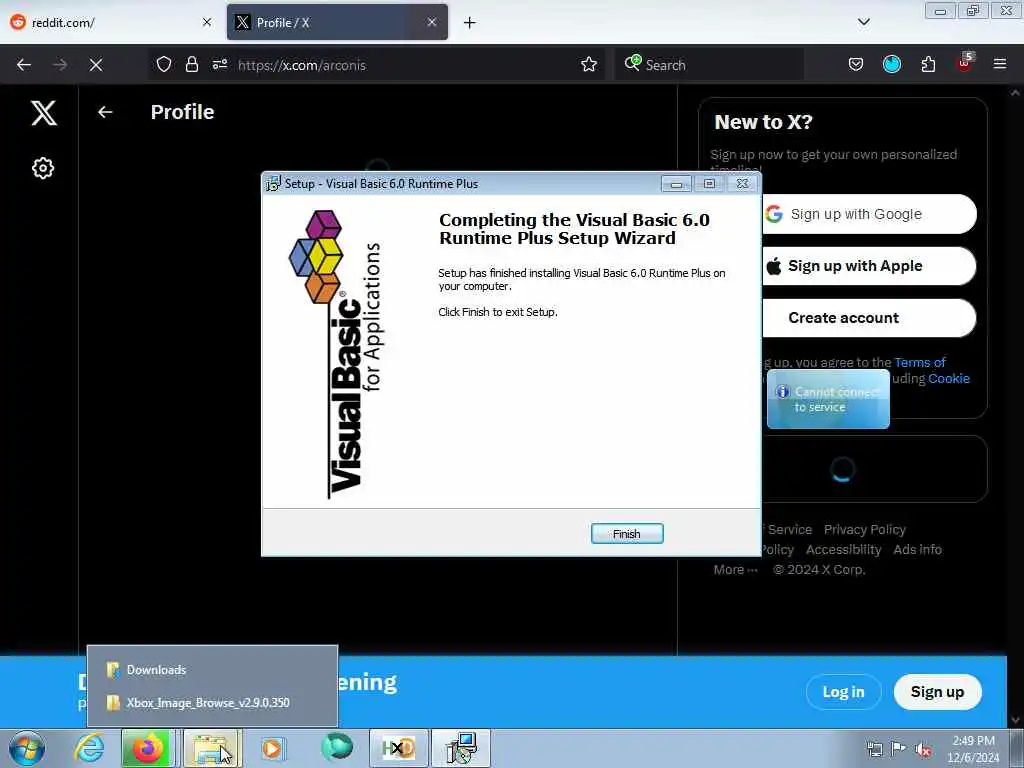This screenshot has width=1024, height=768.
Task: Open Windows Explorer on the taskbar
Action: click(x=210, y=748)
